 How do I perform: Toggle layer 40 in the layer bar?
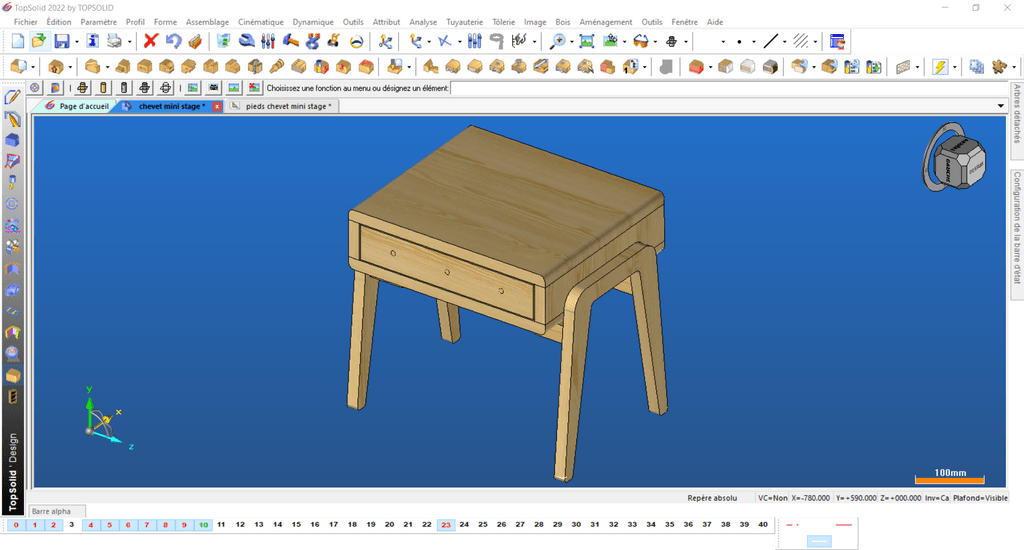pyautogui.click(x=763, y=525)
